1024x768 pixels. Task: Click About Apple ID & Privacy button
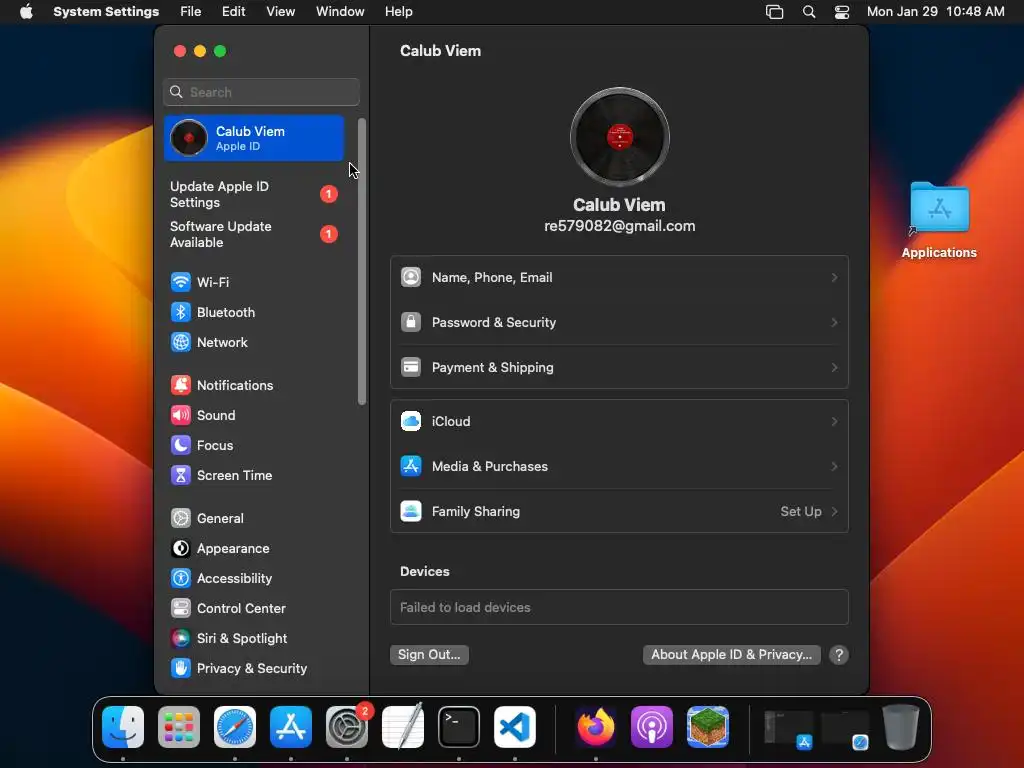tap(731, 654)
